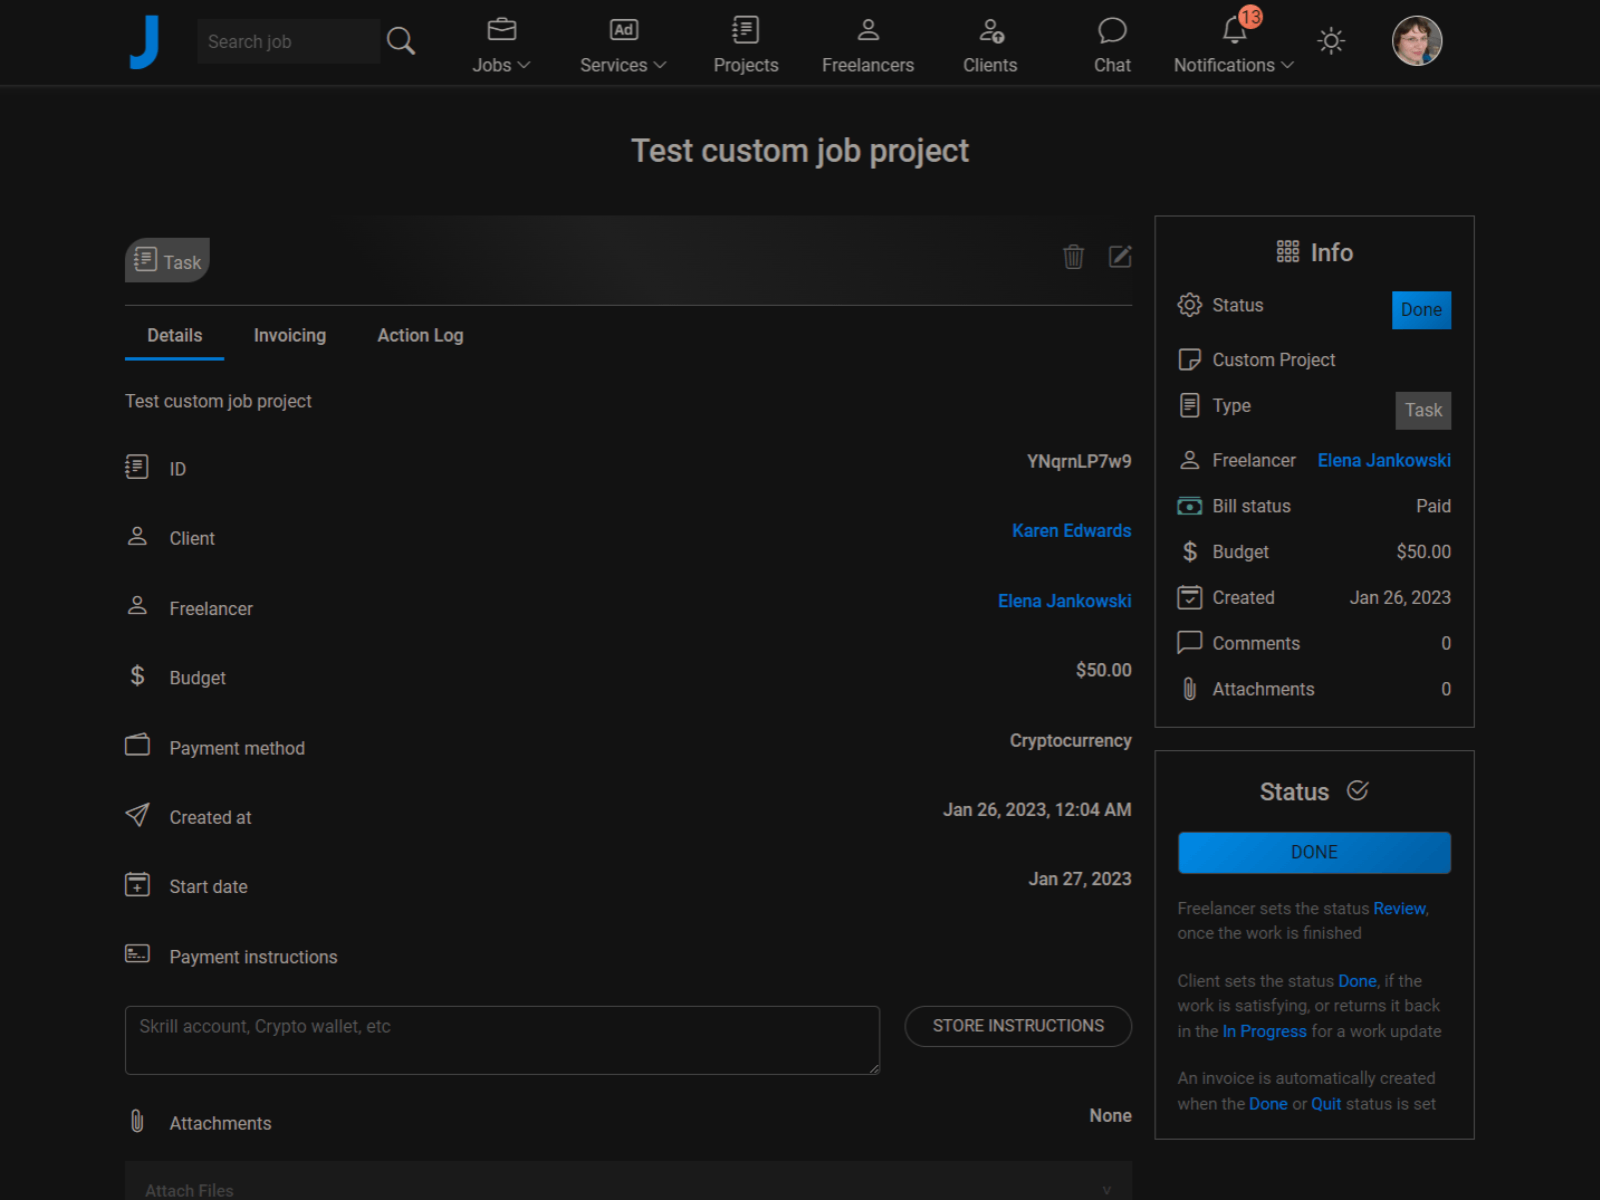Click the Start date calendar icon
1600x1200 pixels.
(137, 884)
